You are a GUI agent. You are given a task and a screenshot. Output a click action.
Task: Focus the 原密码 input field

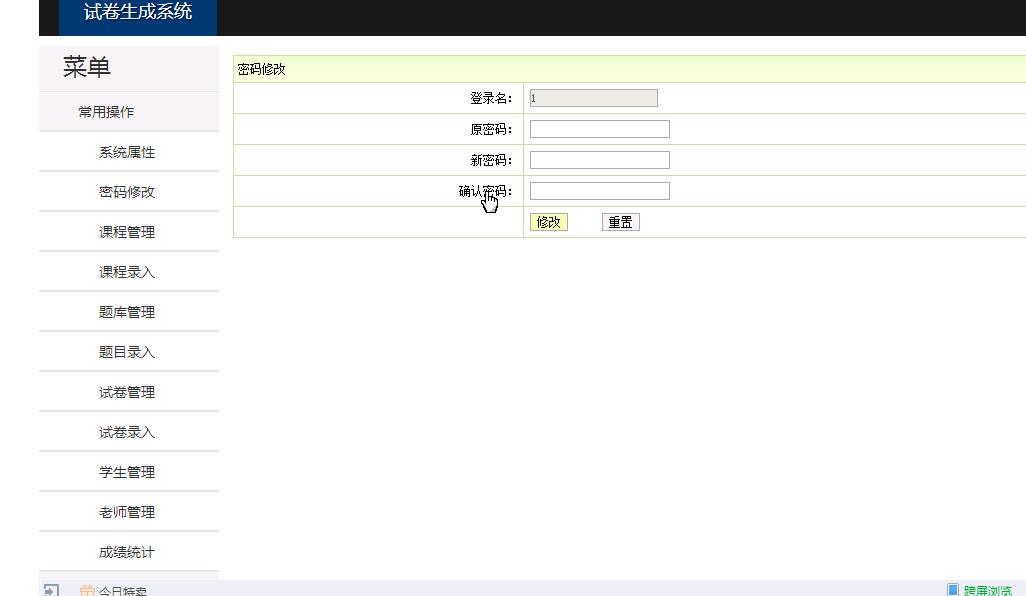click(599, 129)
